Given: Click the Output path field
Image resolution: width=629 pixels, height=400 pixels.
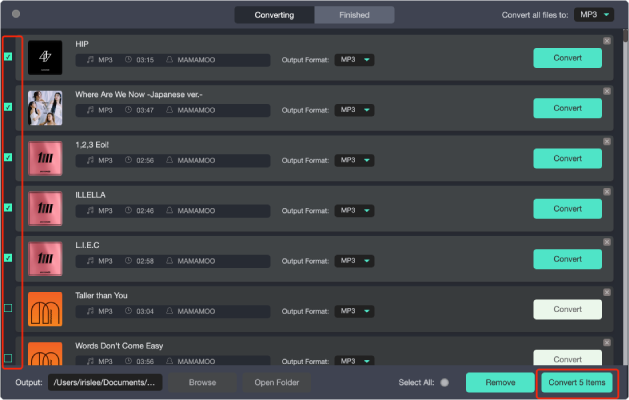Looking at the screenshot, I should tap(103, 382).
